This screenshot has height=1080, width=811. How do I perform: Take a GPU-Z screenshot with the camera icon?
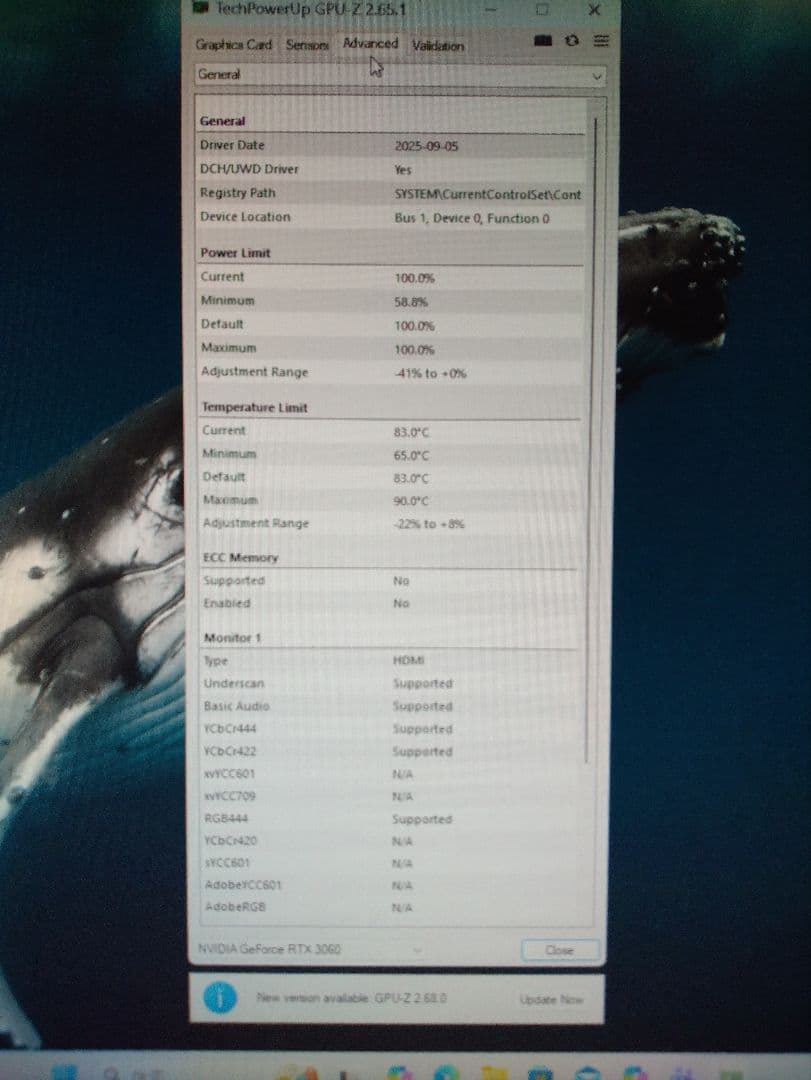(x=542, y=38)
